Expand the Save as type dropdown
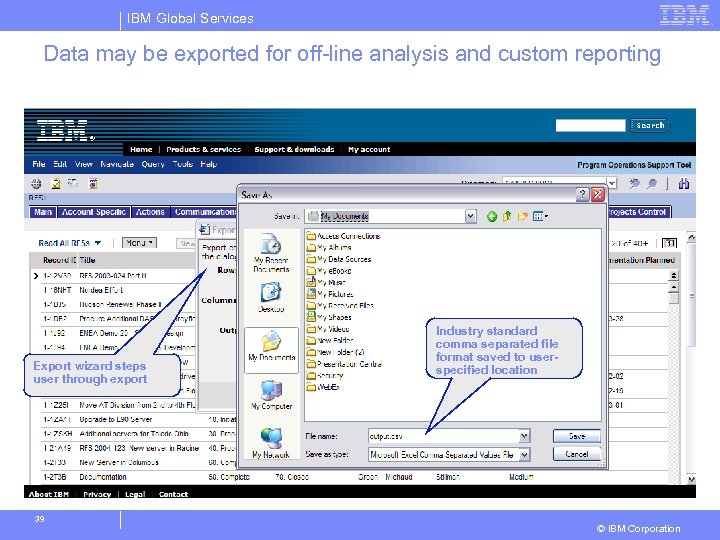 (x=524, y=455)
